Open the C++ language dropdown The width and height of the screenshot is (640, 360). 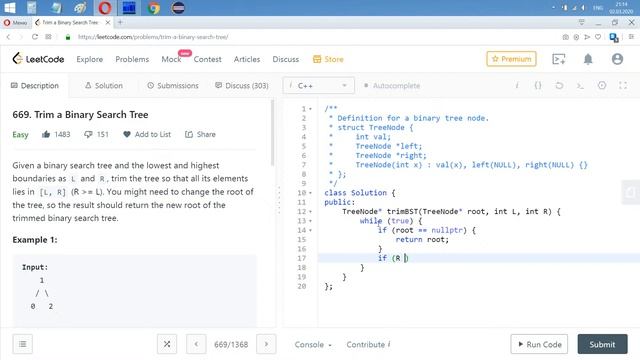coord(318,86)
